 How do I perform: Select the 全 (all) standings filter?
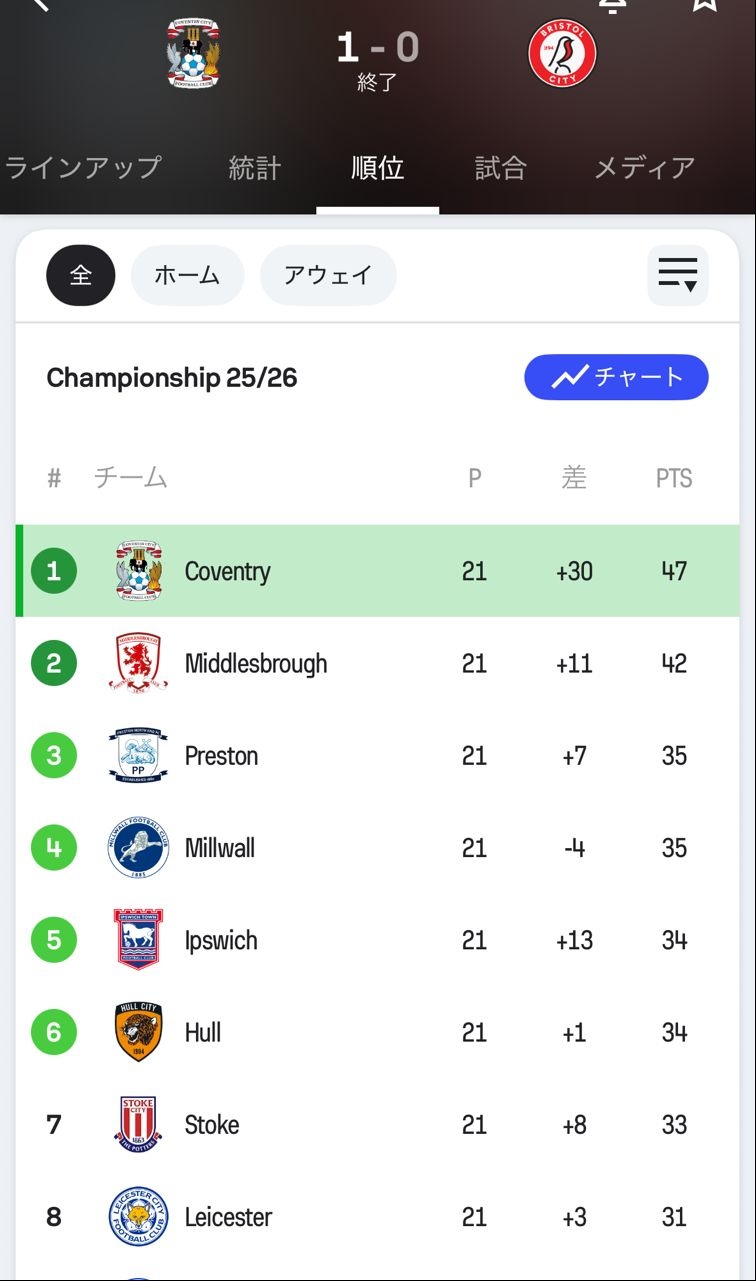[x=81, y=275]
